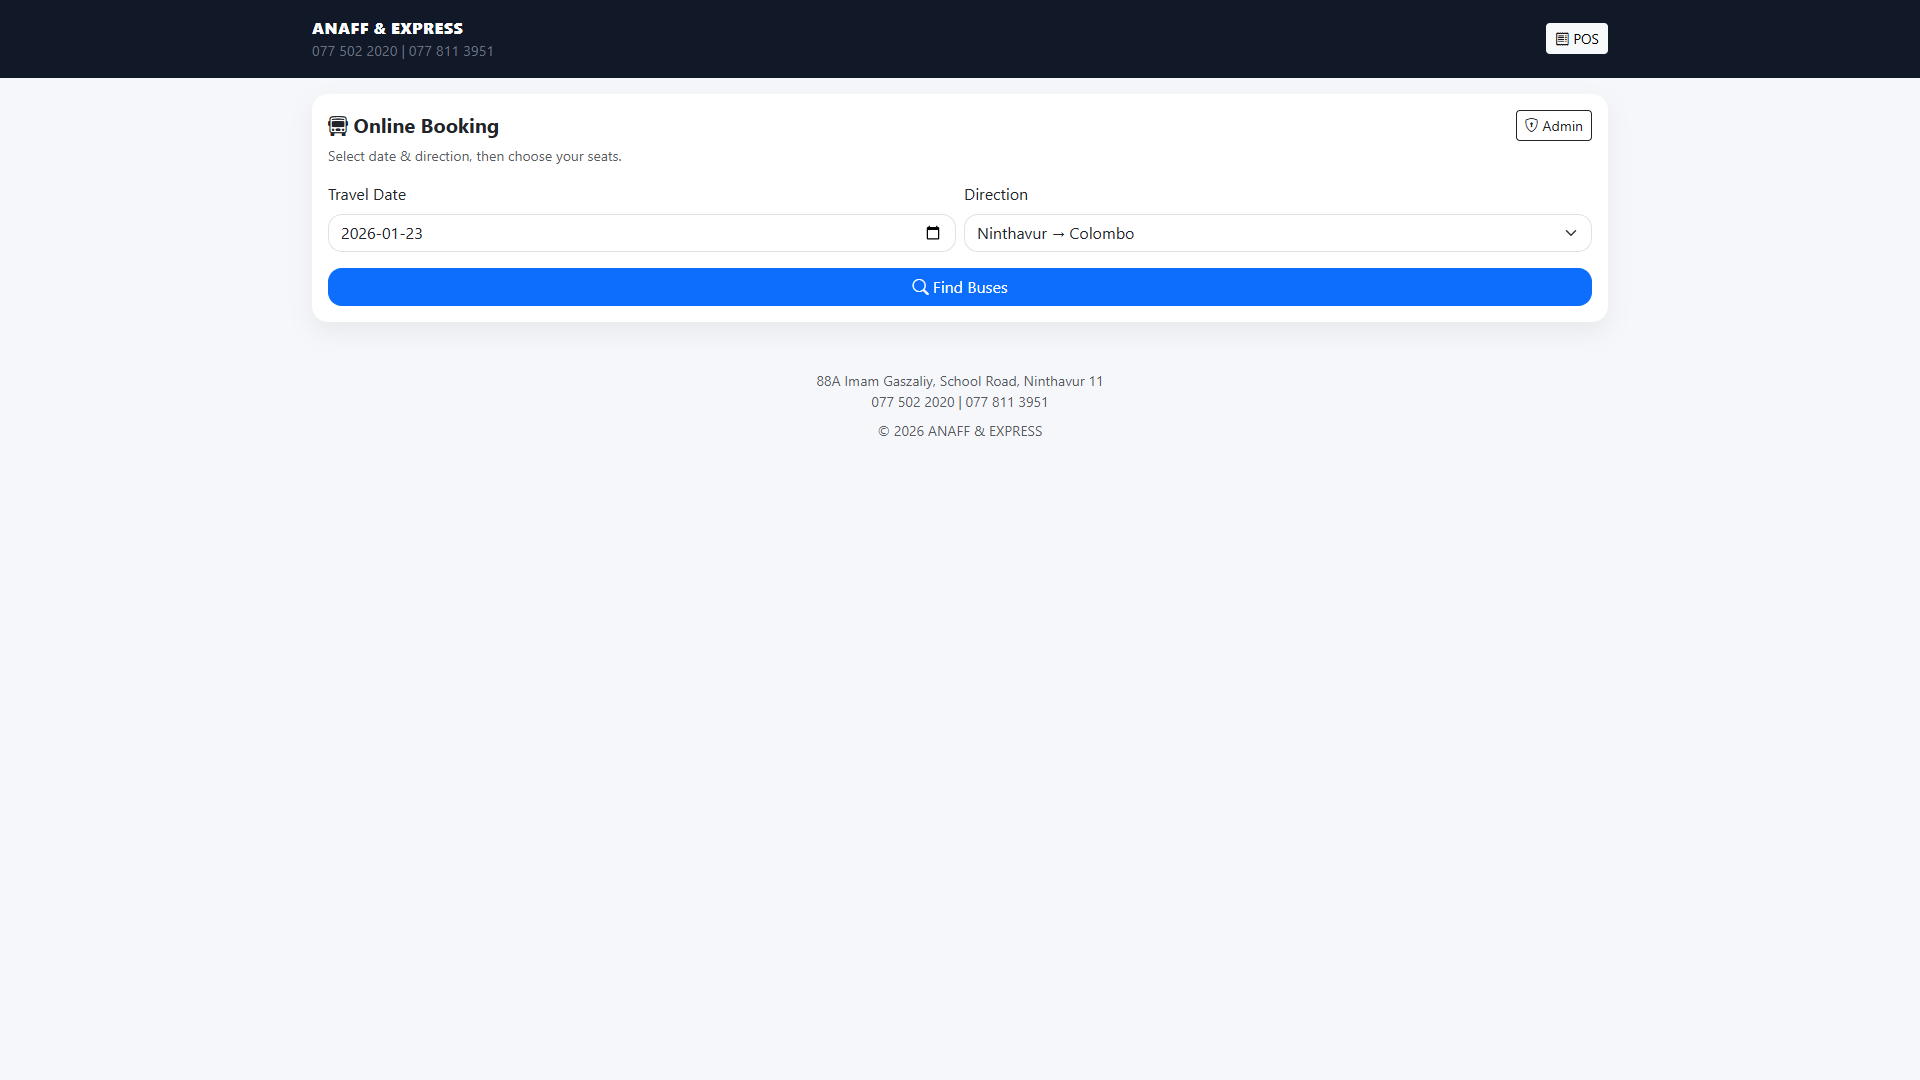
Task: Click the ANAFF & EXPRESS brand title
Action: pos(387,28)
